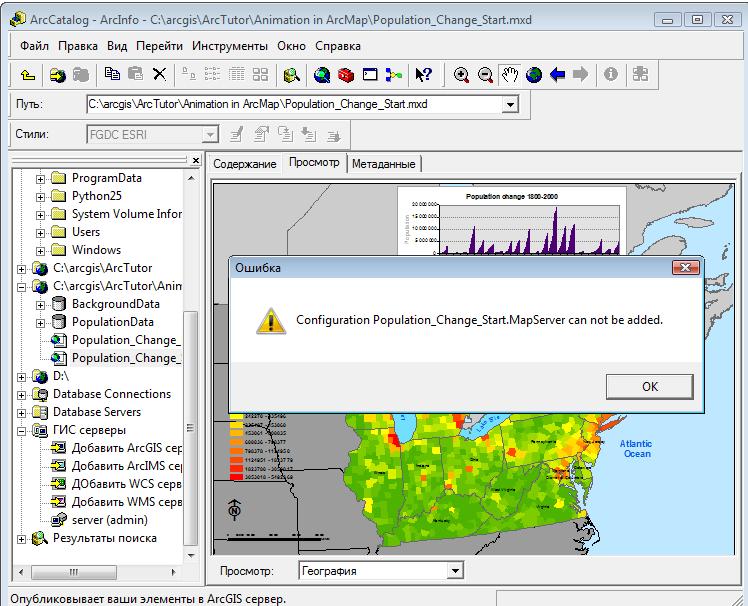Click catalog tree vertical scrollbar thumb

[190, 428]
